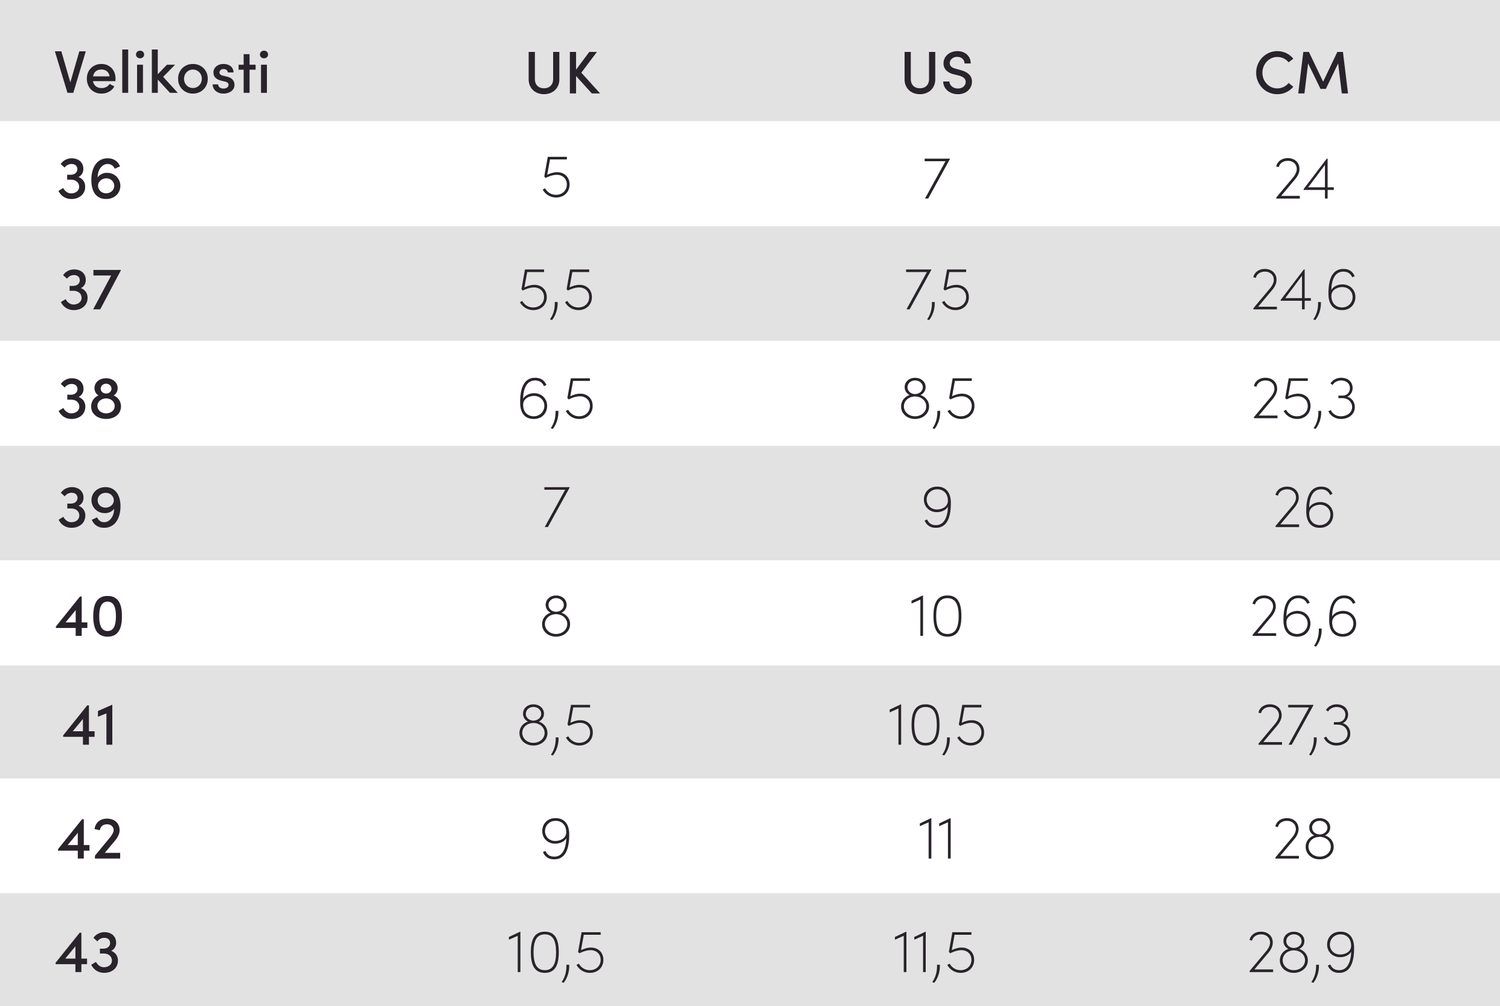Click the size 39 row label
Screen dimensions: 1500x1006
click(x=90, y=508)
